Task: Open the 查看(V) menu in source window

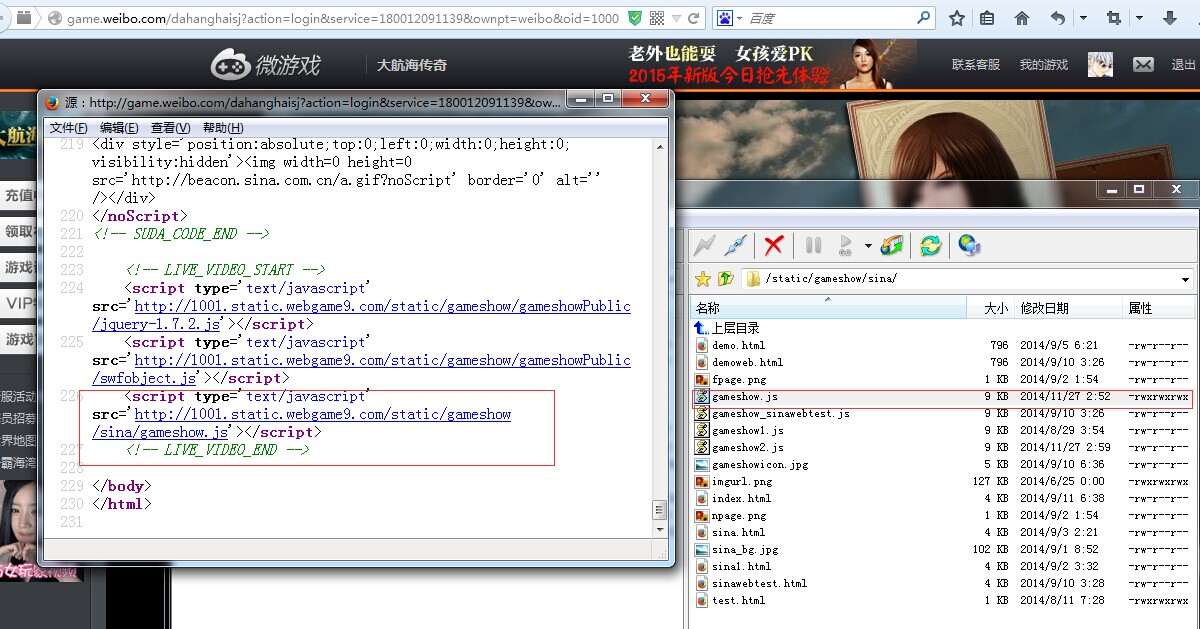Action: click(170, 128)
